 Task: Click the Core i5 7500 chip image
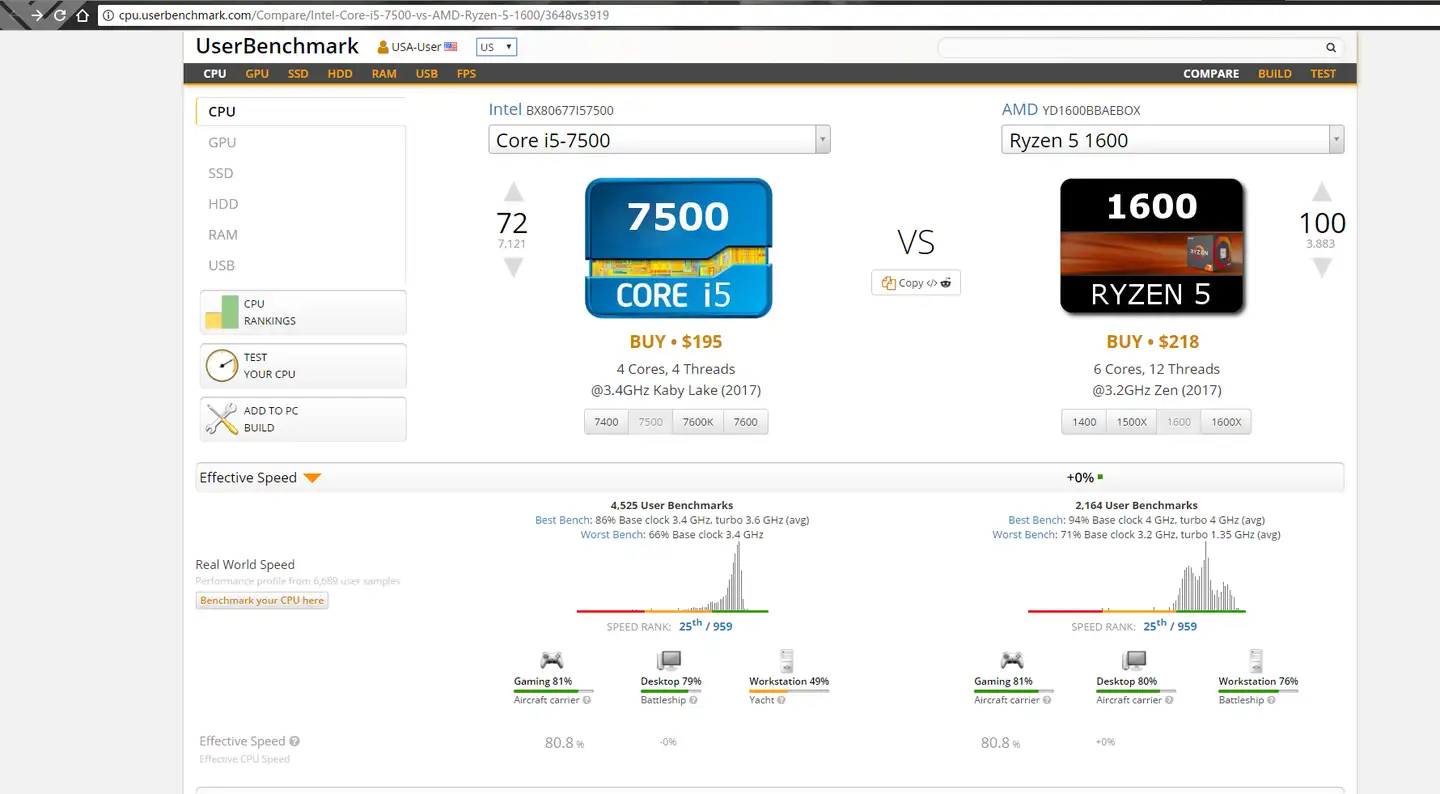(x=678, y=248)
